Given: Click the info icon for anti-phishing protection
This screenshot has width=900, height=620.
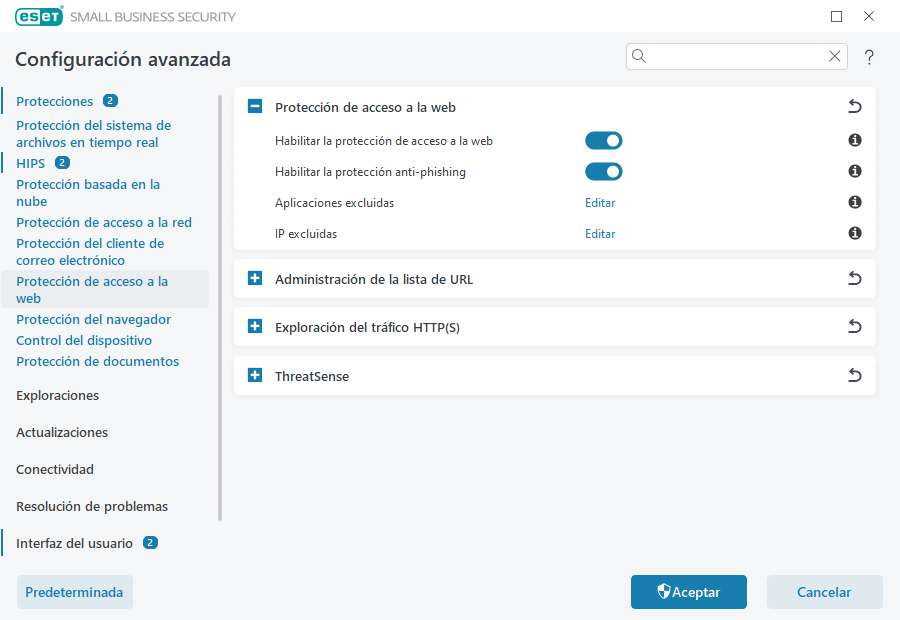Looking at the screenshot, I should point(854,171).
